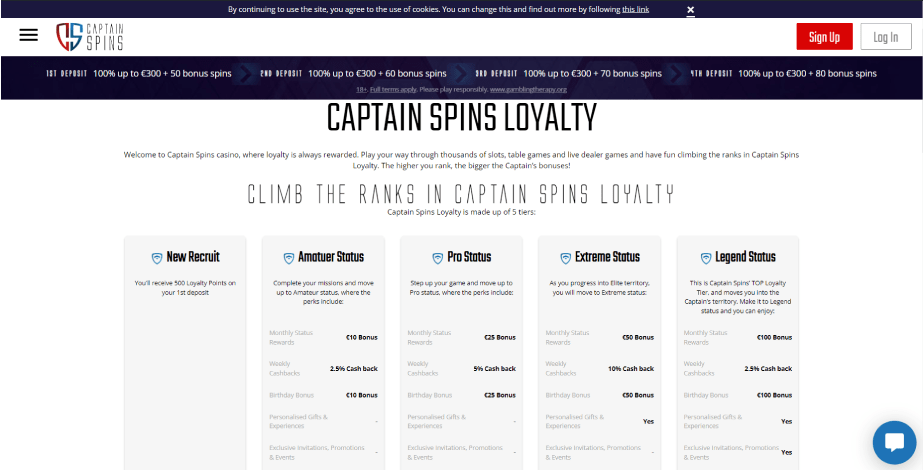
Task: Click the shield icon beside Amatuer Status
Action: pos(289,258)
